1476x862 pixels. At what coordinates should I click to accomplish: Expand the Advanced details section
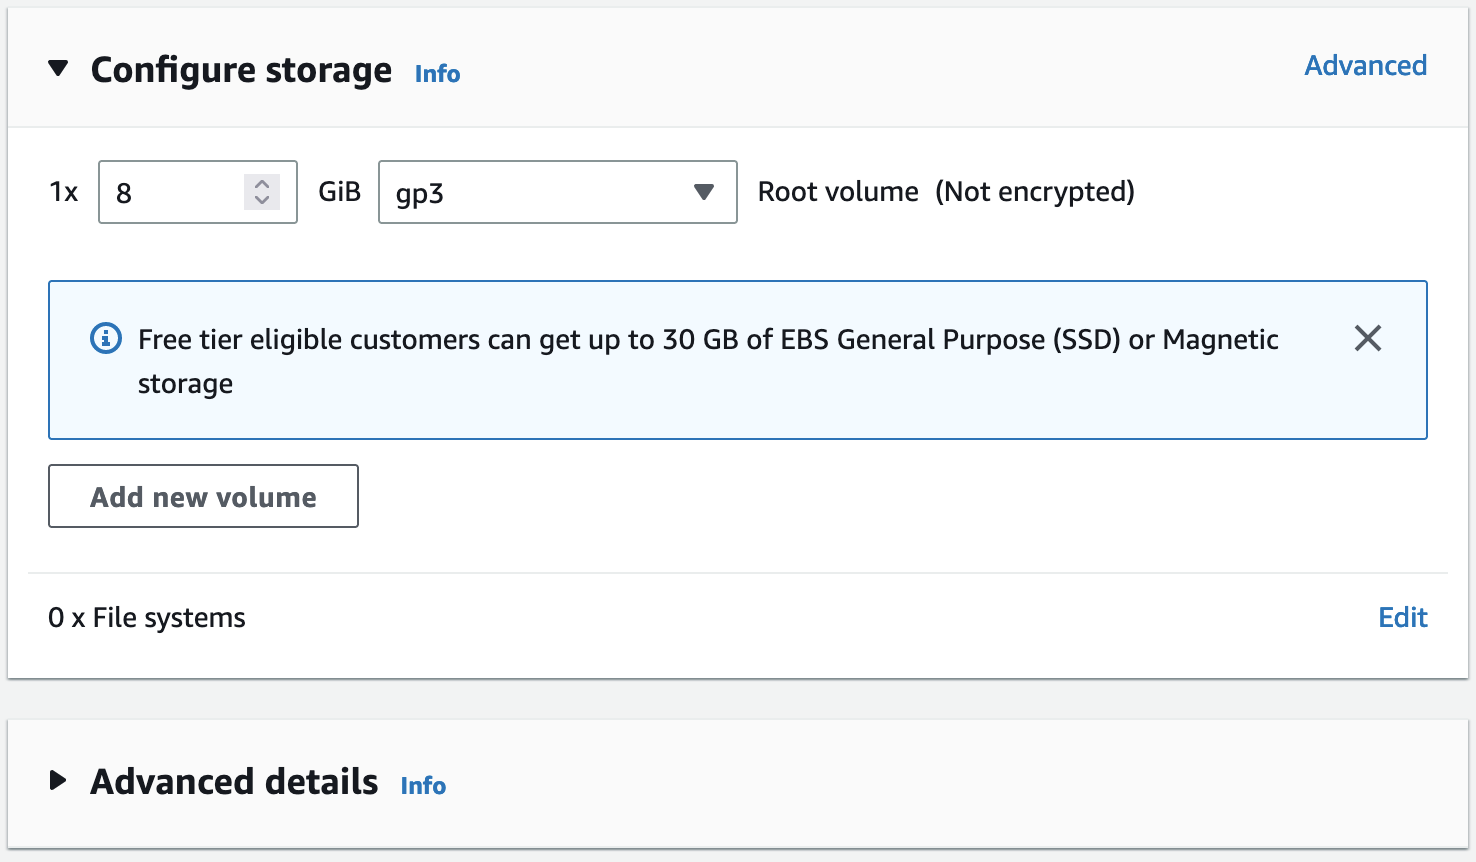coord(59,781)
